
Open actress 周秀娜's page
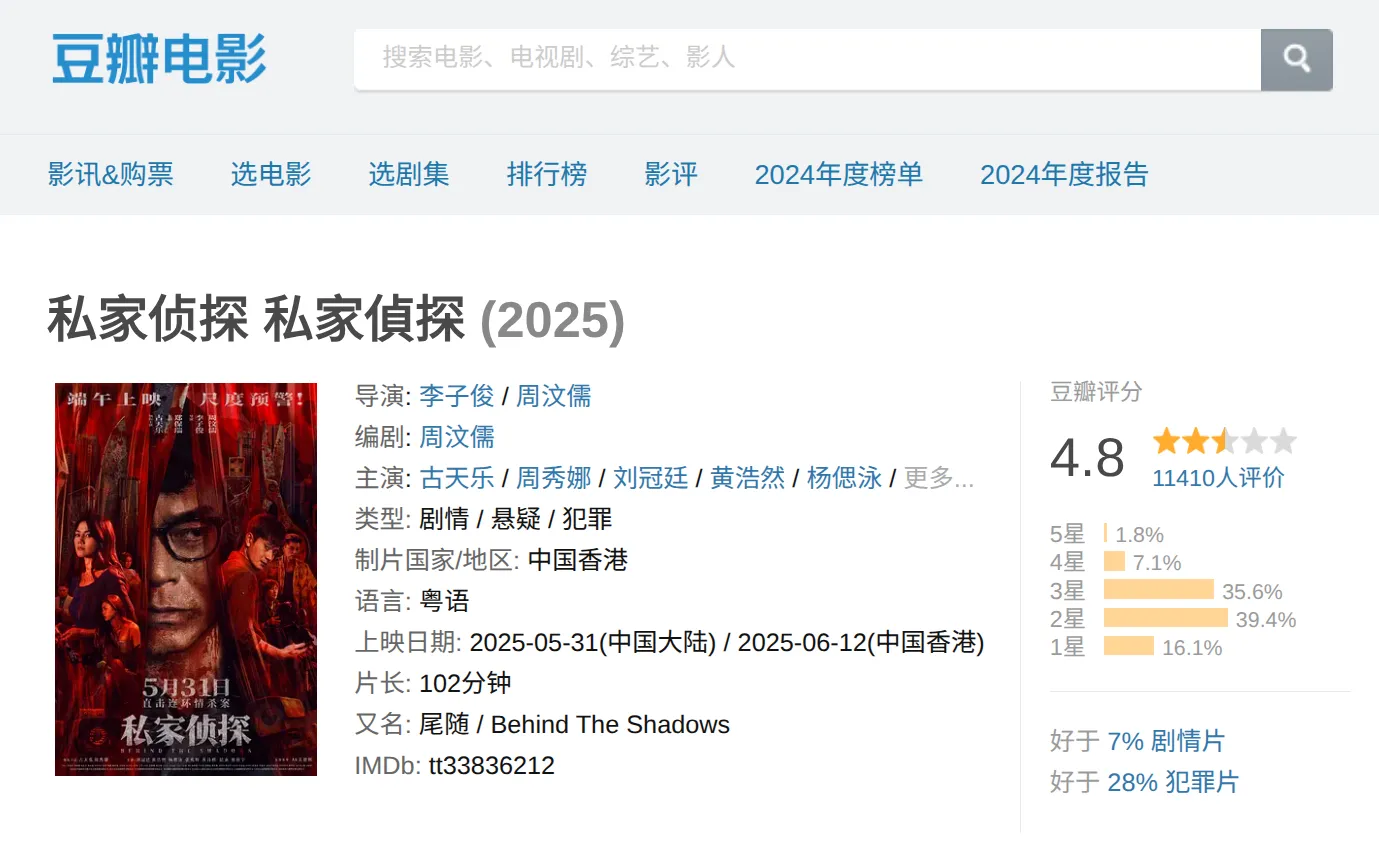coord(554,478)
